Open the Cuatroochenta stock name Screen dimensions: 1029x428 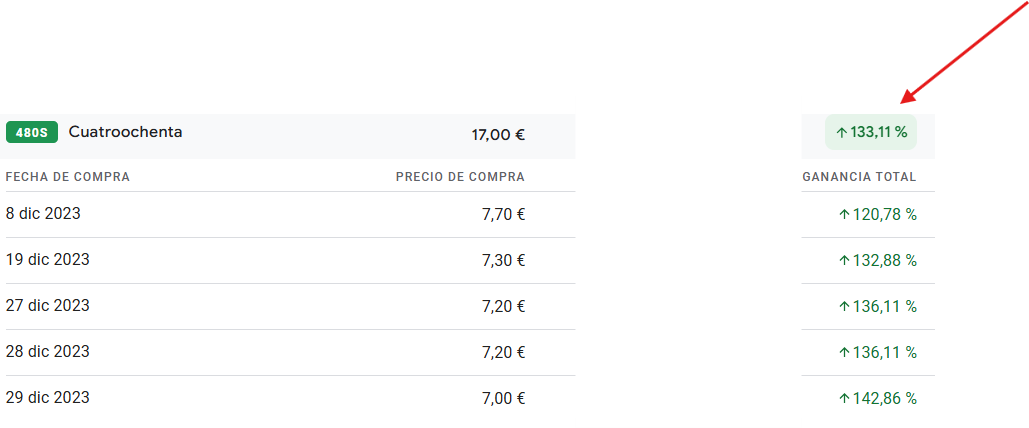125,132
